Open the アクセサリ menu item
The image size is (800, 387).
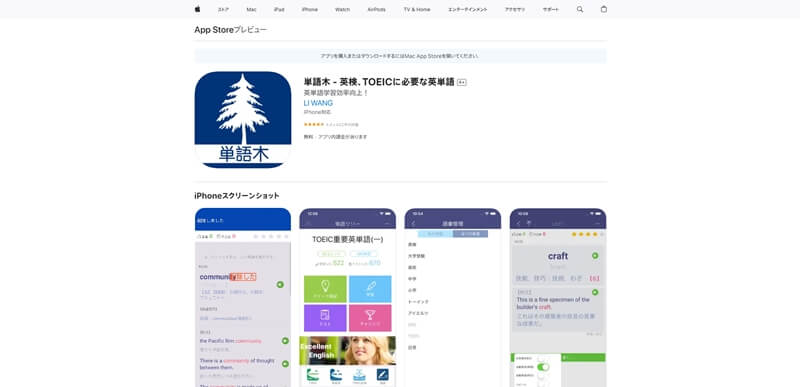(x=515, y=10)
